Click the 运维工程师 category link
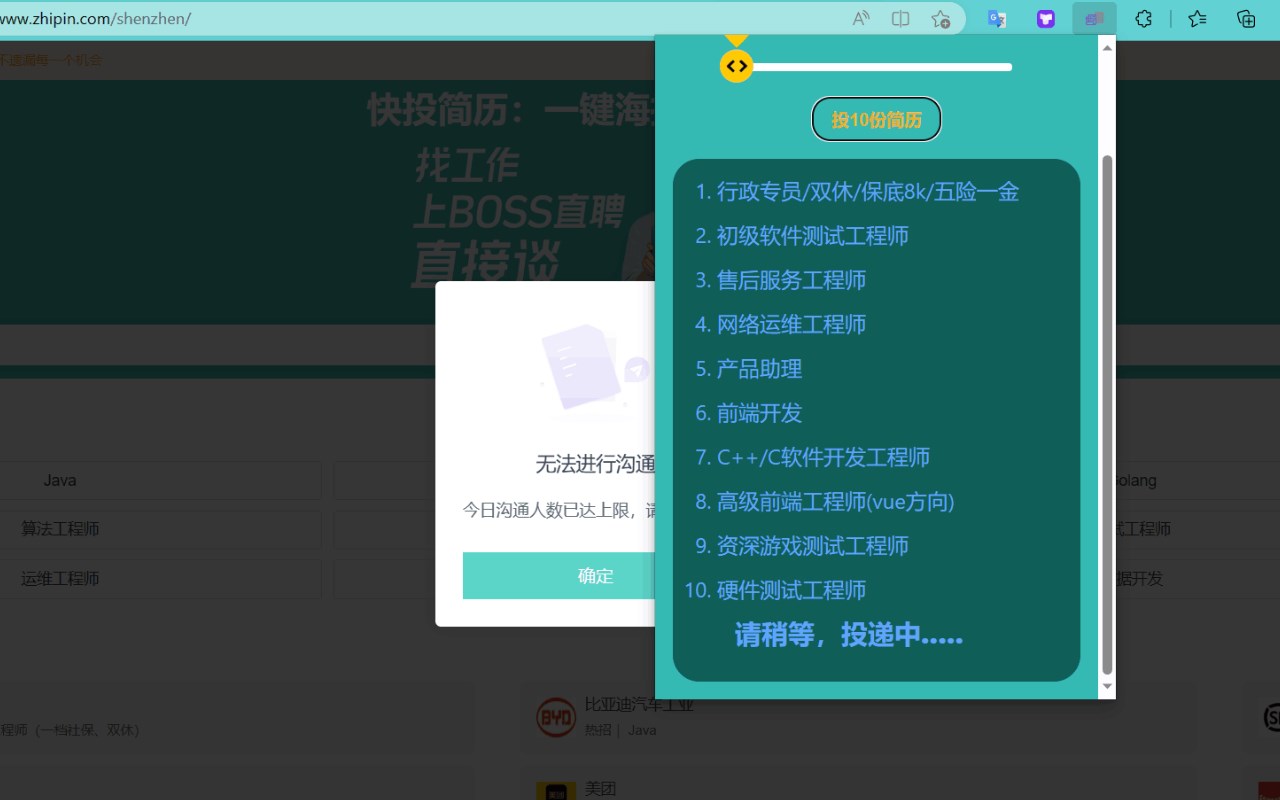Image resolution: width=1280 pixels, height=800 pixels. tap(60, 578)
